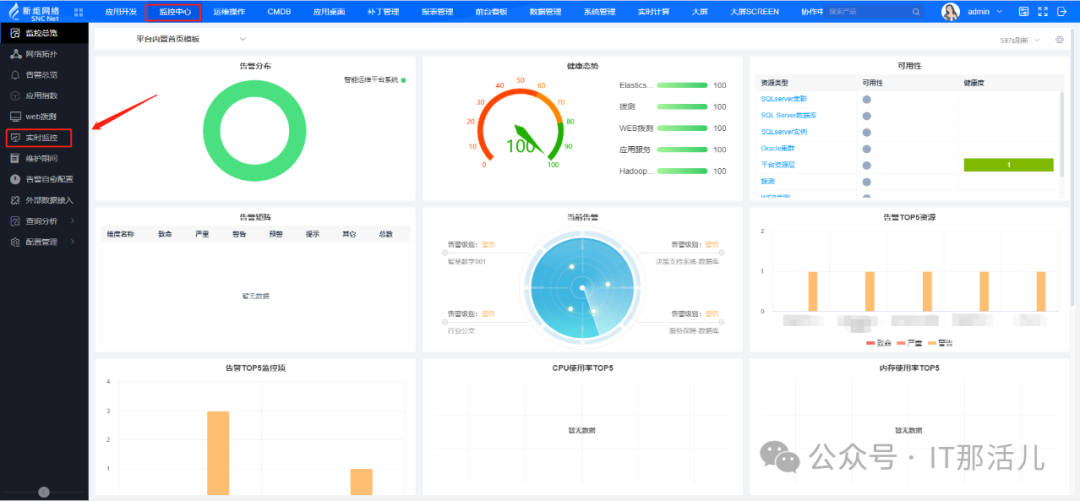Viewport: 1080px width, 501px height.
Task: Click the 决策支持系统-数据库 alert label
Action: pos(687,262)
